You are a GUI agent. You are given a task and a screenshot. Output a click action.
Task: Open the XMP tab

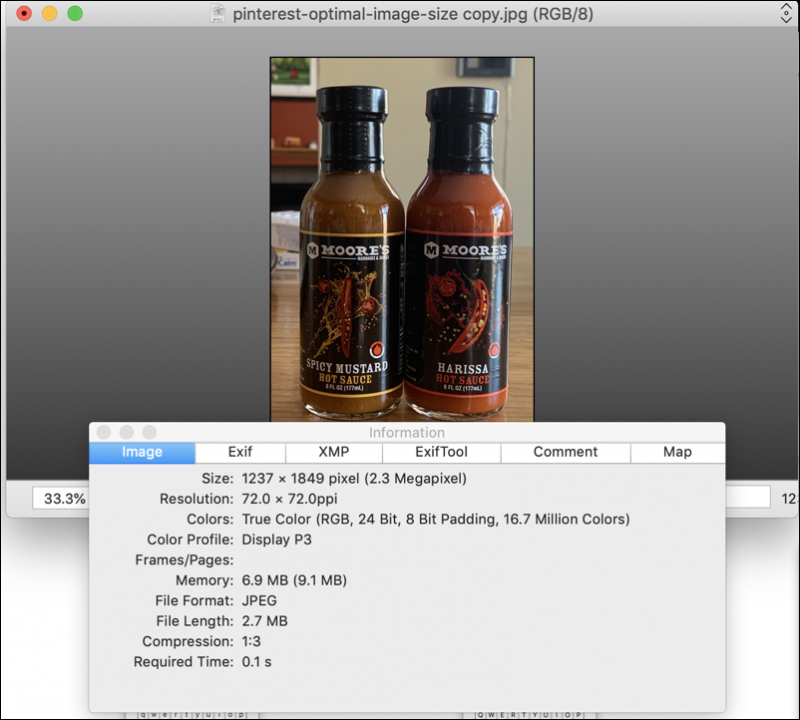tap(334, 452)
